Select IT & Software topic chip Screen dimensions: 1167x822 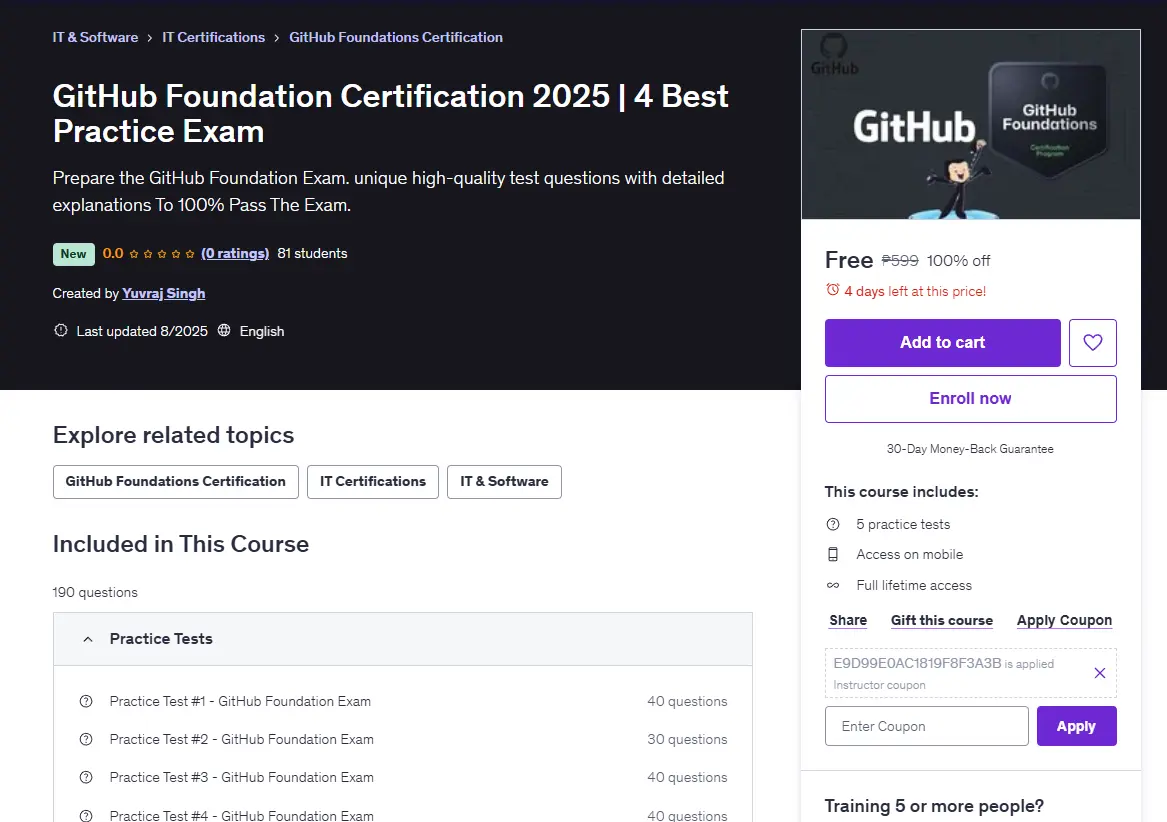pyautogui.click(x=505, y=482)
